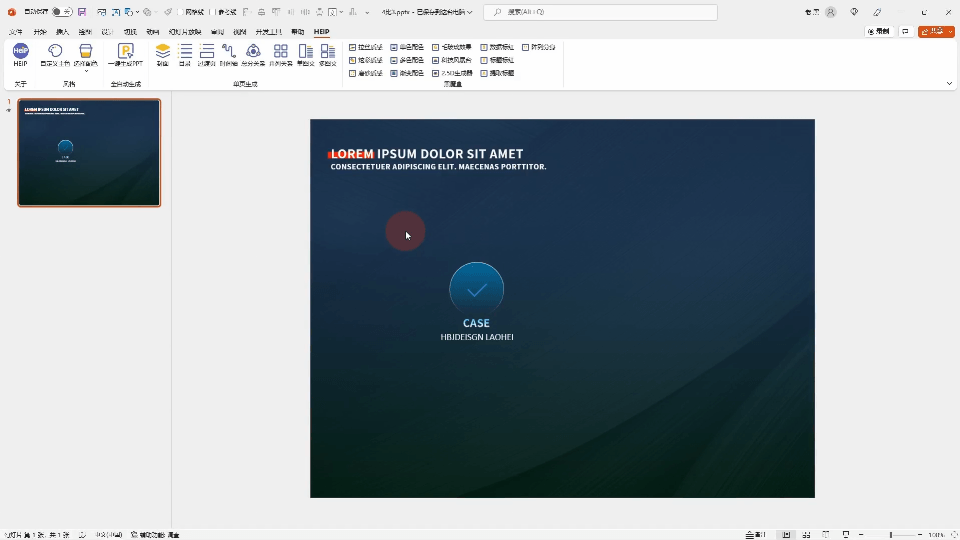Open the file name dropdown in the title bar
Image resolution: width=960 pixels, height=540 pixels.
pyautogui.click(x=470, y=12)
